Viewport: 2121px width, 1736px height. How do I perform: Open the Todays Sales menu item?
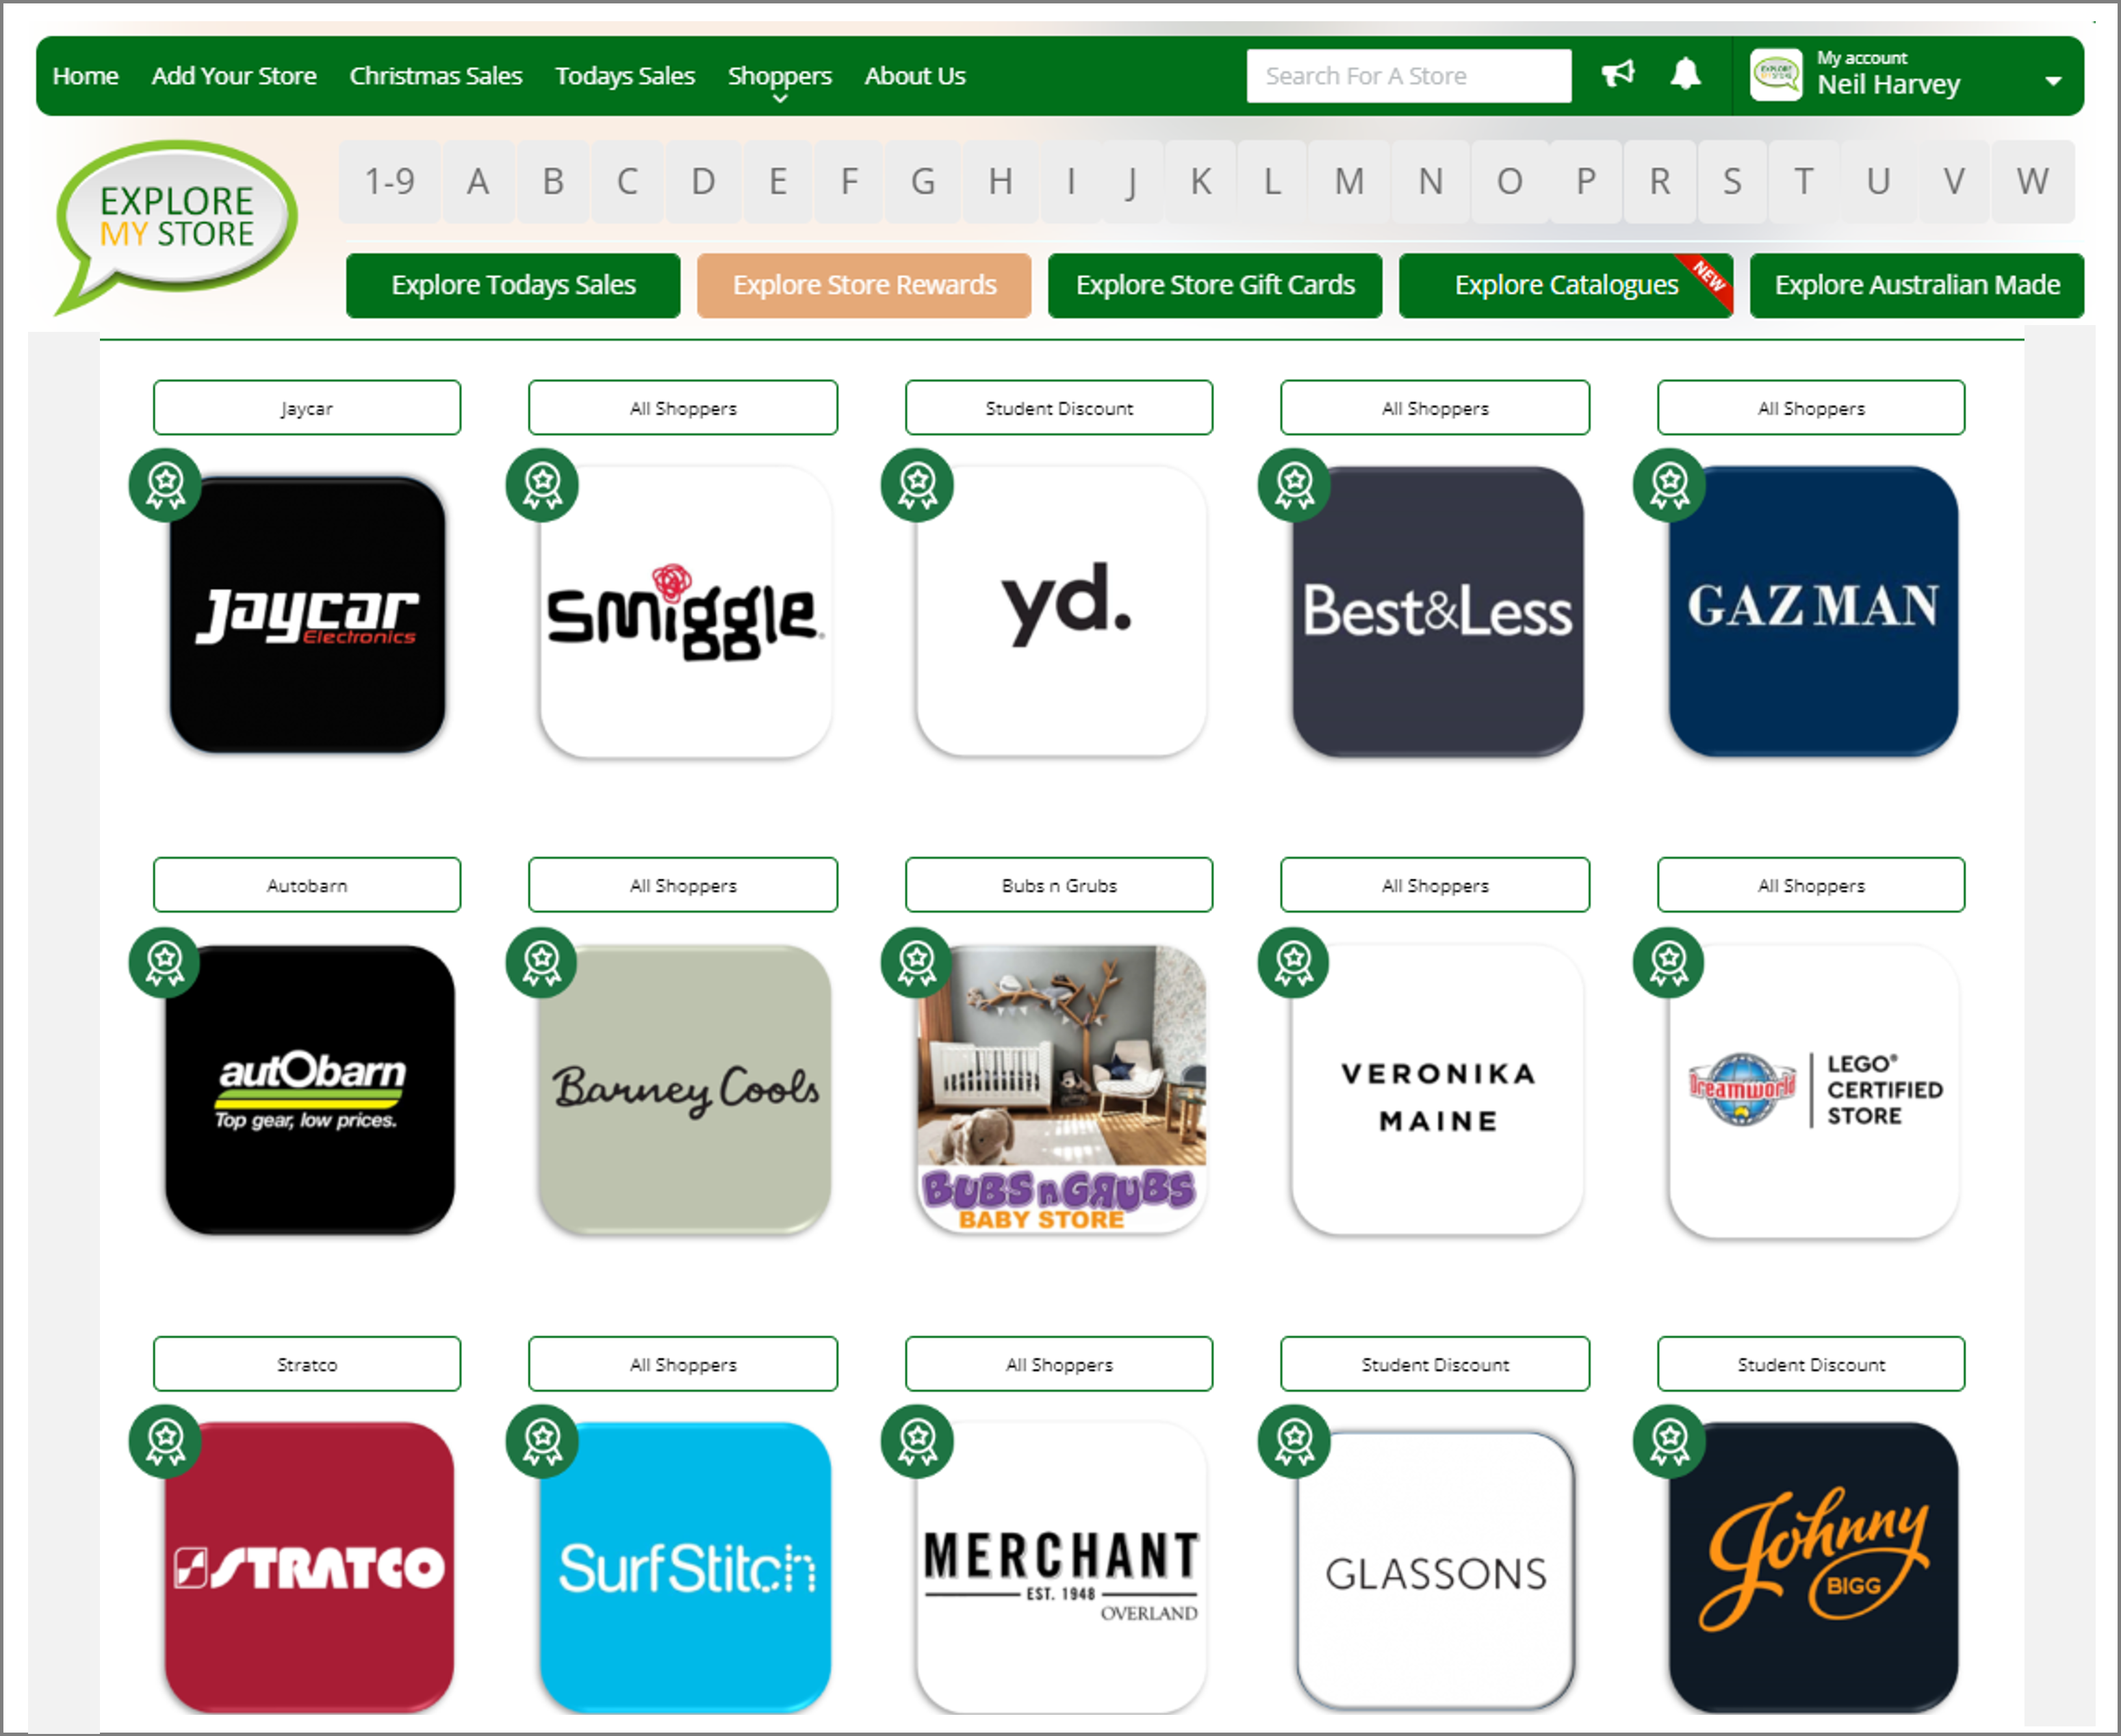click(624, 76)
